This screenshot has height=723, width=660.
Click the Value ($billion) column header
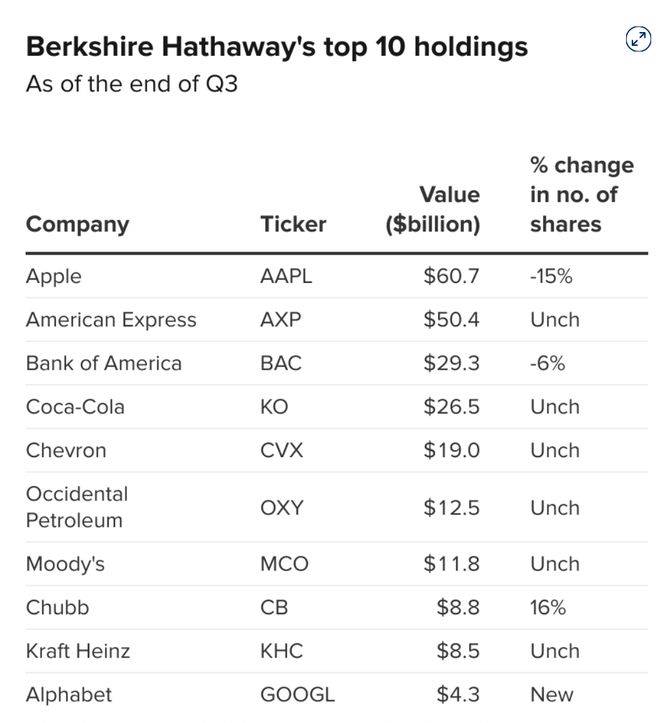434,209
